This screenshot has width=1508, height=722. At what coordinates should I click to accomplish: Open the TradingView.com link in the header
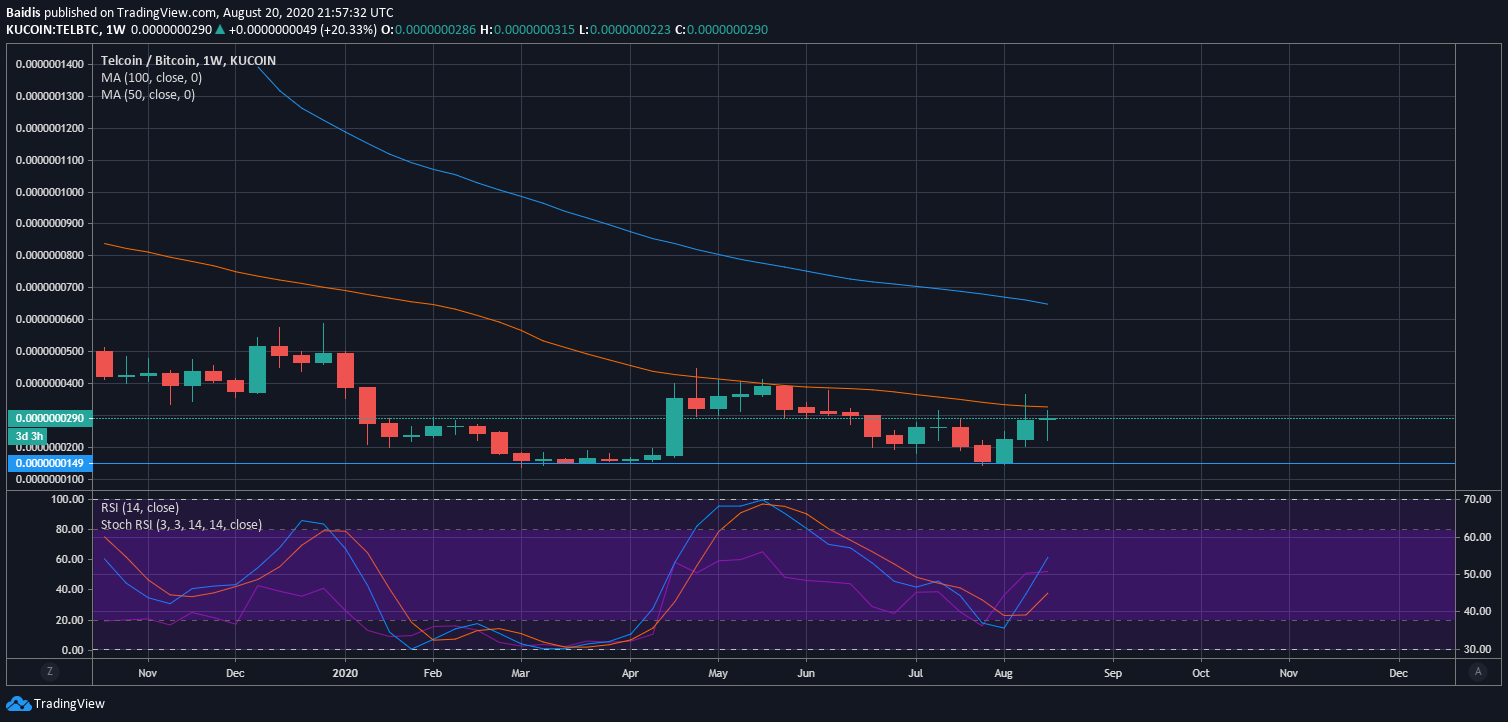pyautogui.click(x=167, y=12)
